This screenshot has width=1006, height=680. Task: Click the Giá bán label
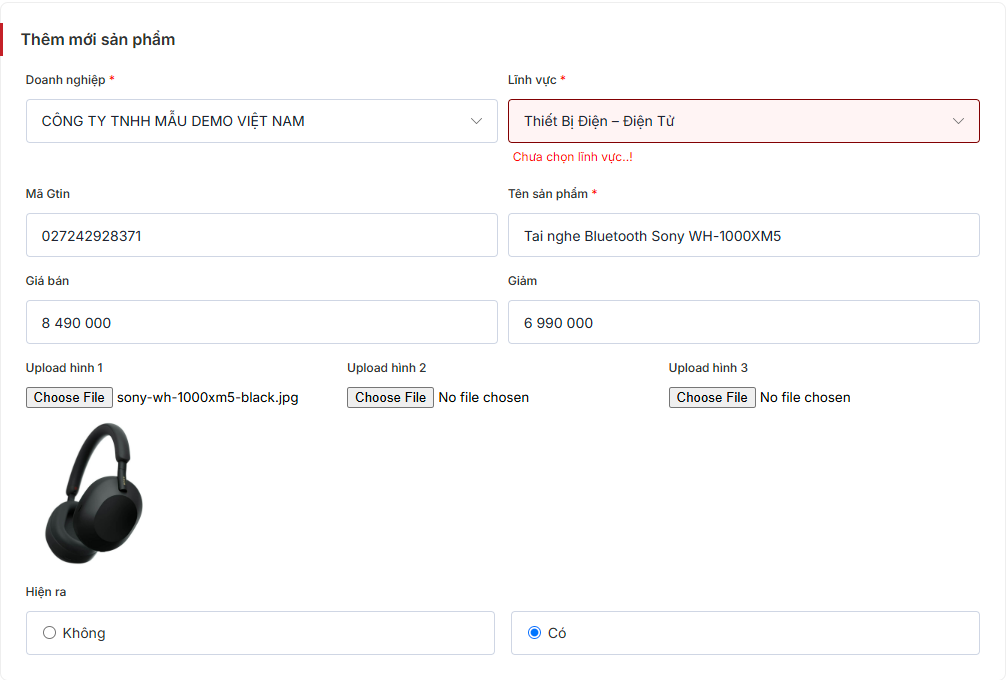coord(47,281)
